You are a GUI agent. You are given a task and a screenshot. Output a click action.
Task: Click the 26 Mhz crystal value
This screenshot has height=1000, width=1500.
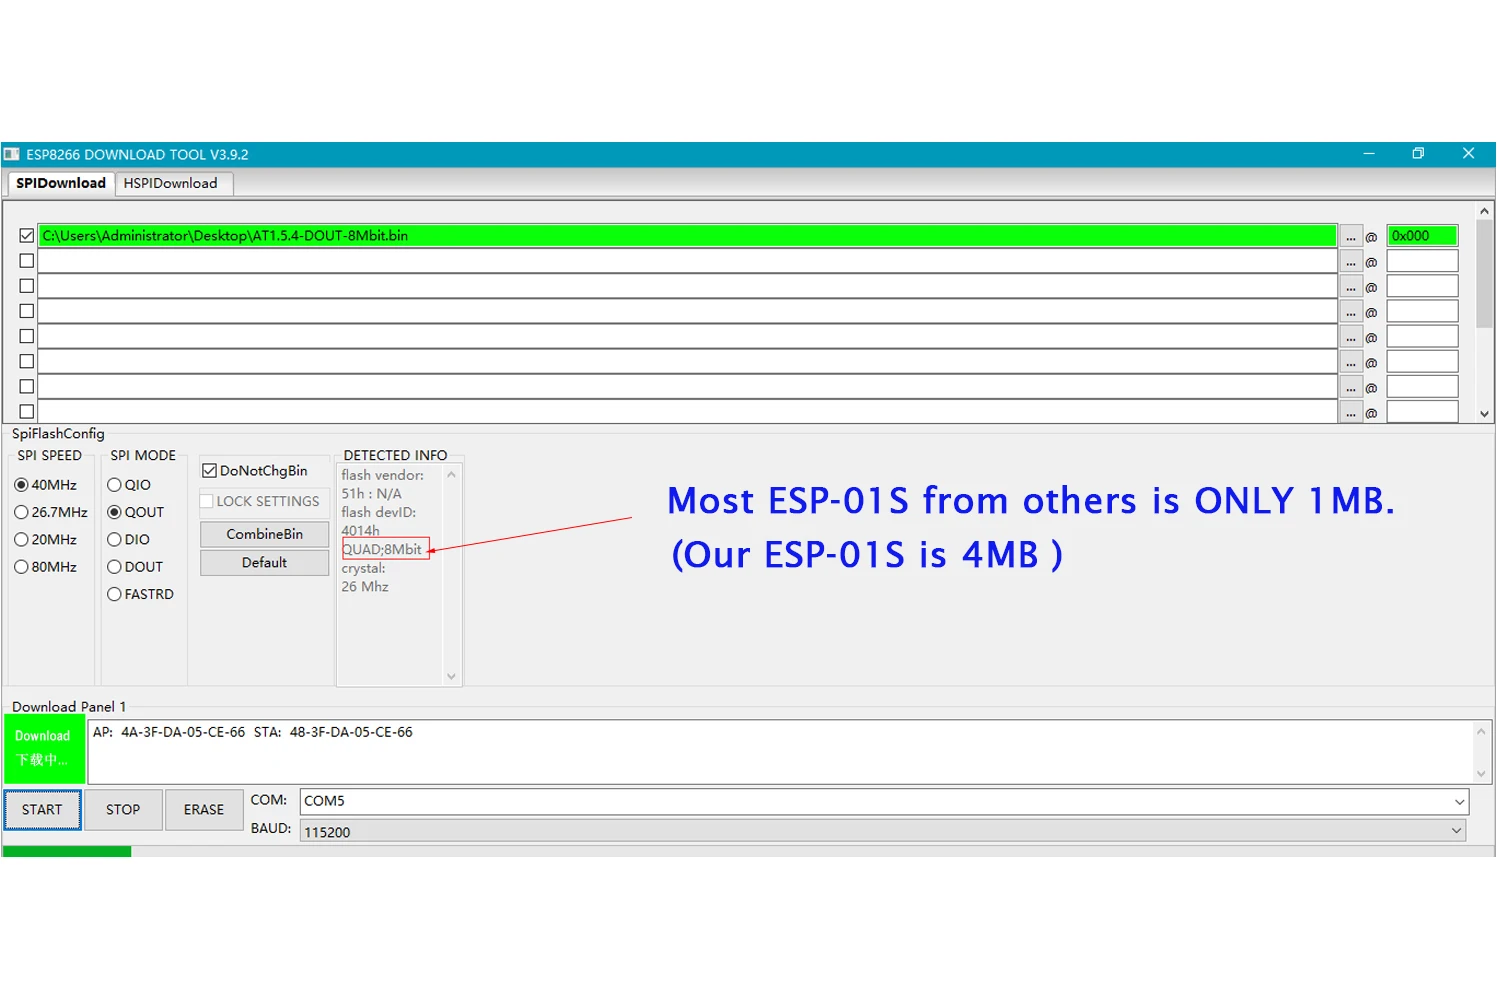365,587
